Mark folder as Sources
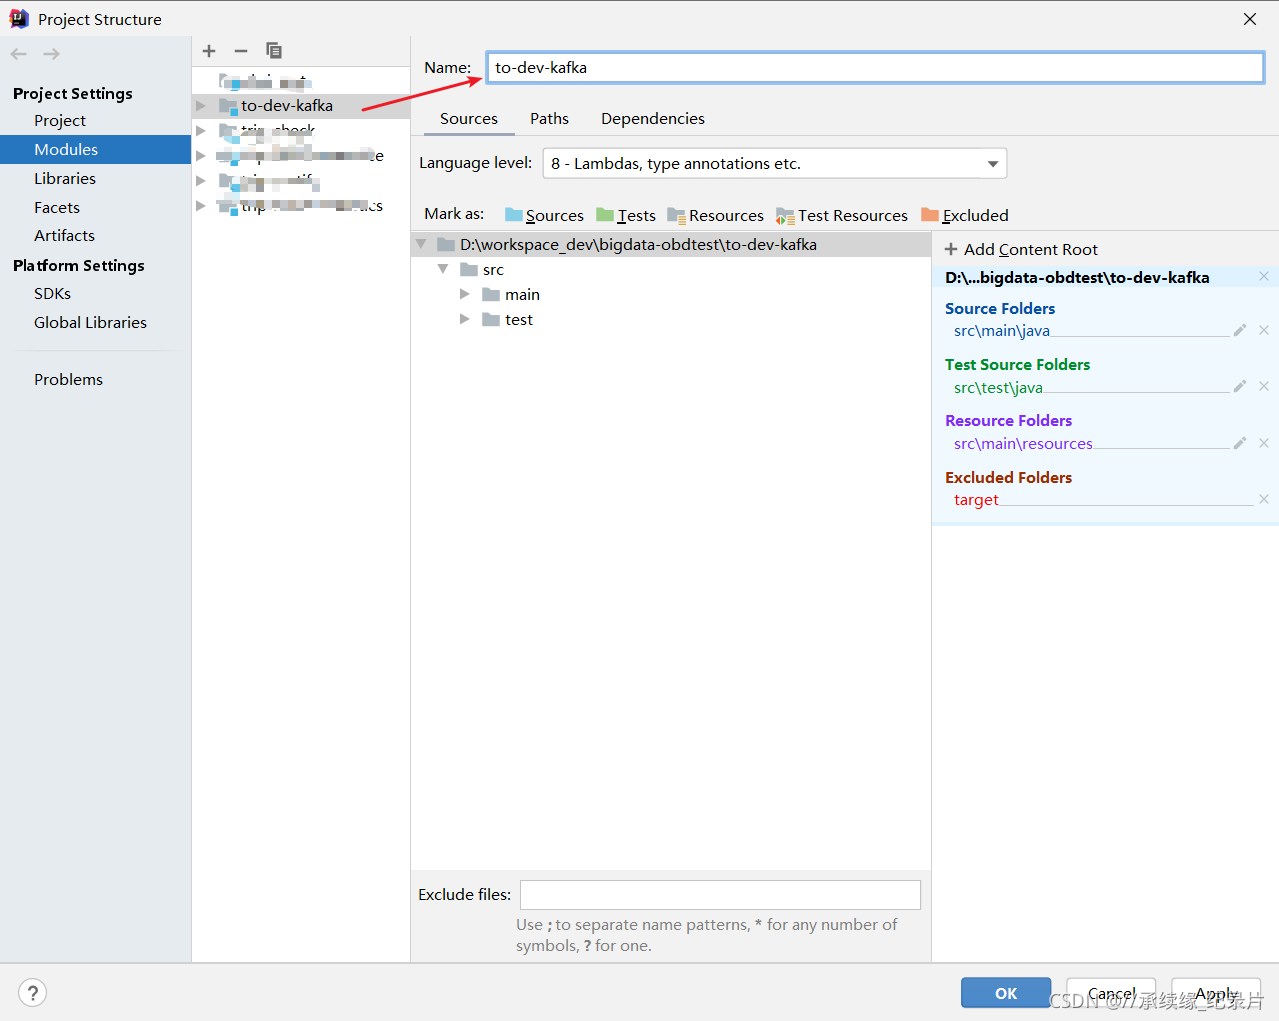 (x=544, y=215)
